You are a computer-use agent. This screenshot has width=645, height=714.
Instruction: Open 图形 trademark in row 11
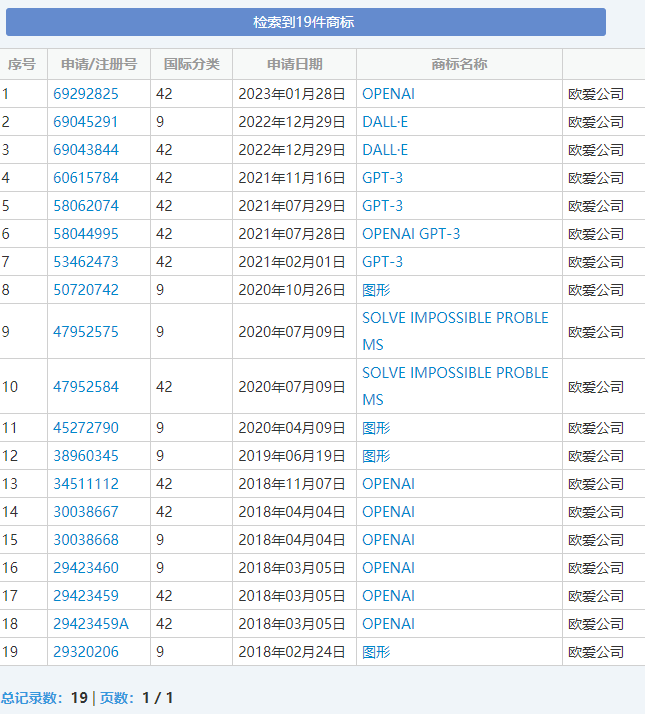click(x=376, y=428)
